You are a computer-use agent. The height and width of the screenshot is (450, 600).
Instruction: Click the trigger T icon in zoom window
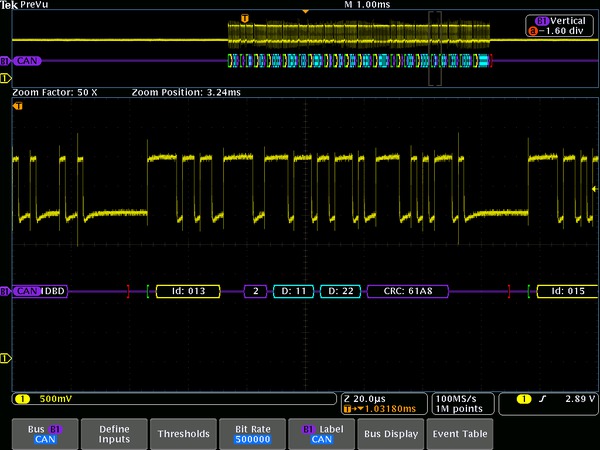[17, 105]
